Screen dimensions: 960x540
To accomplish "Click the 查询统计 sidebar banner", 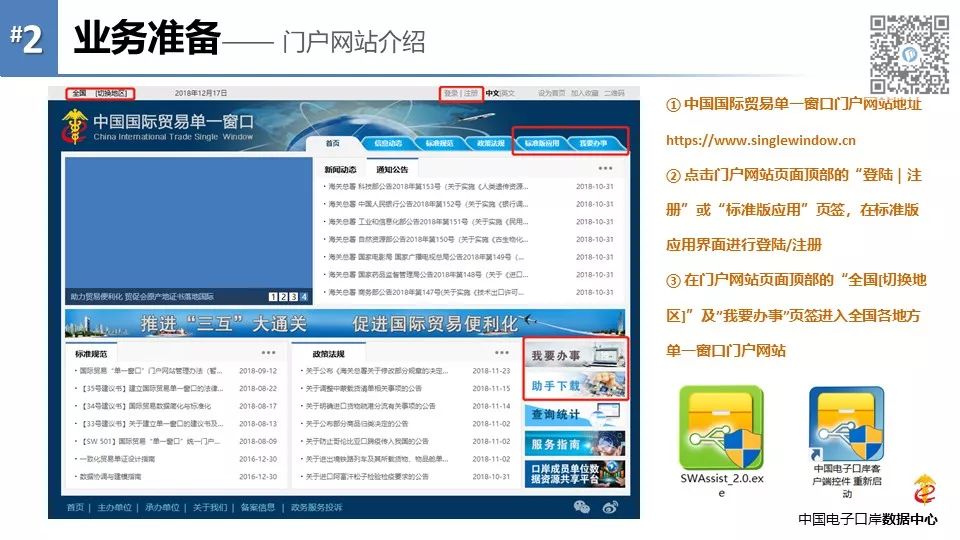I will 575,414.
